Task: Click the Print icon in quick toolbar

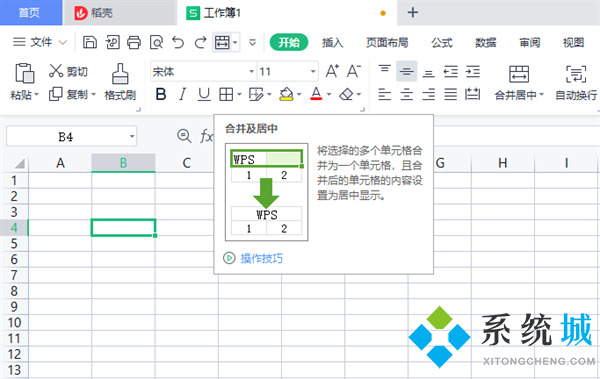Action: [134, 42]
